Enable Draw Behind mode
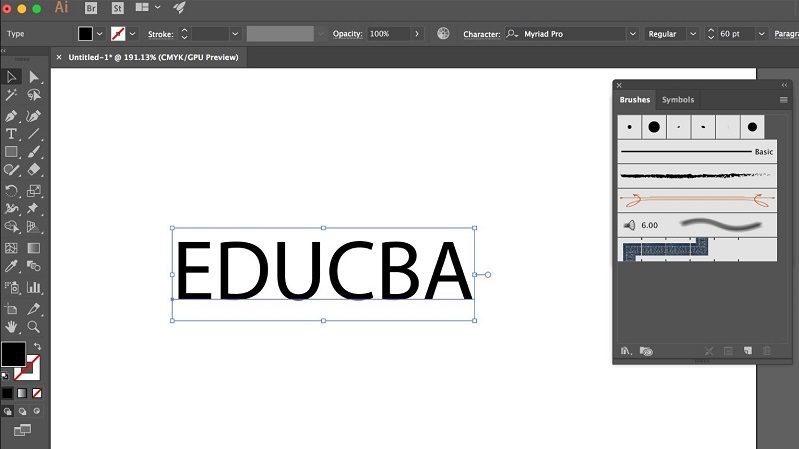Viewport: 799px width, 449px height. point(22,411)
